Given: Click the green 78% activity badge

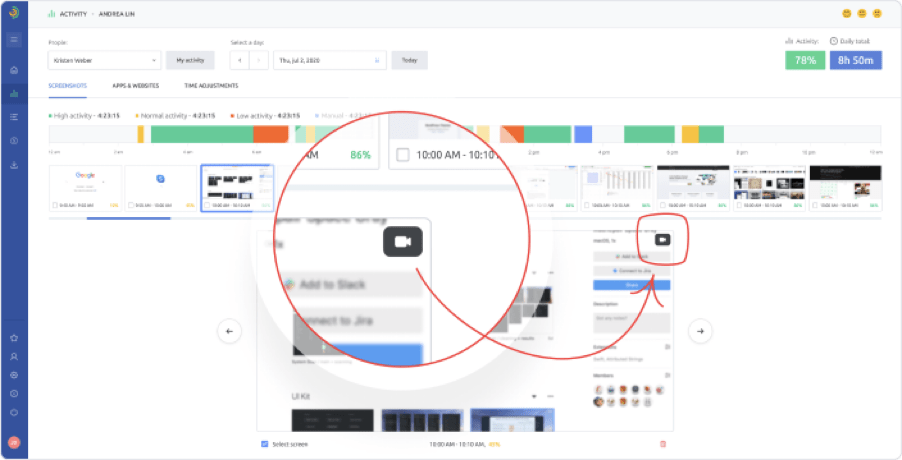Looking at the screenshot, I should (x=805, y=60).
